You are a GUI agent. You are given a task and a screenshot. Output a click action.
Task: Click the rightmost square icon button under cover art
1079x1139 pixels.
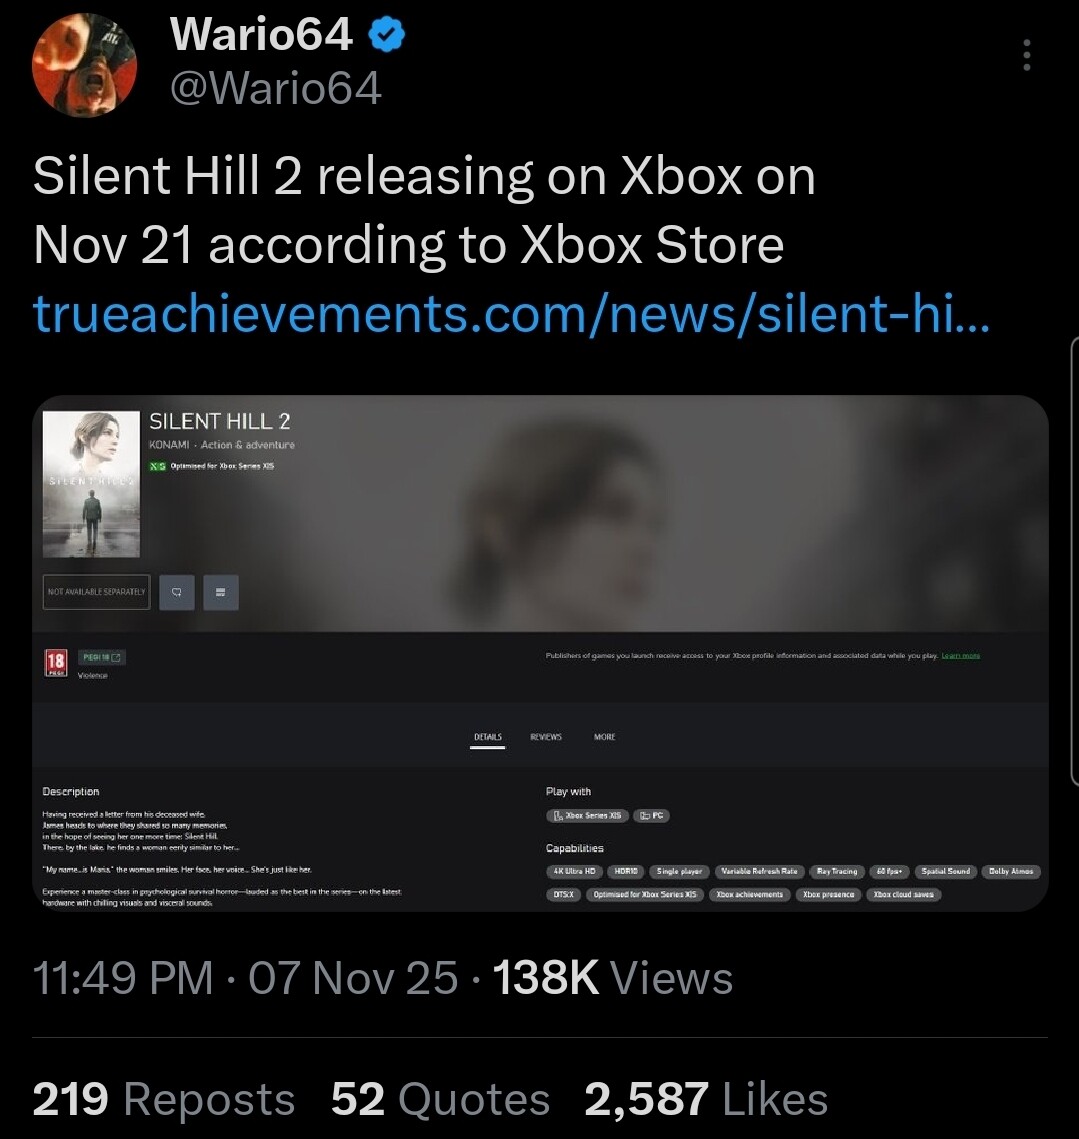[x=220, y=592]
